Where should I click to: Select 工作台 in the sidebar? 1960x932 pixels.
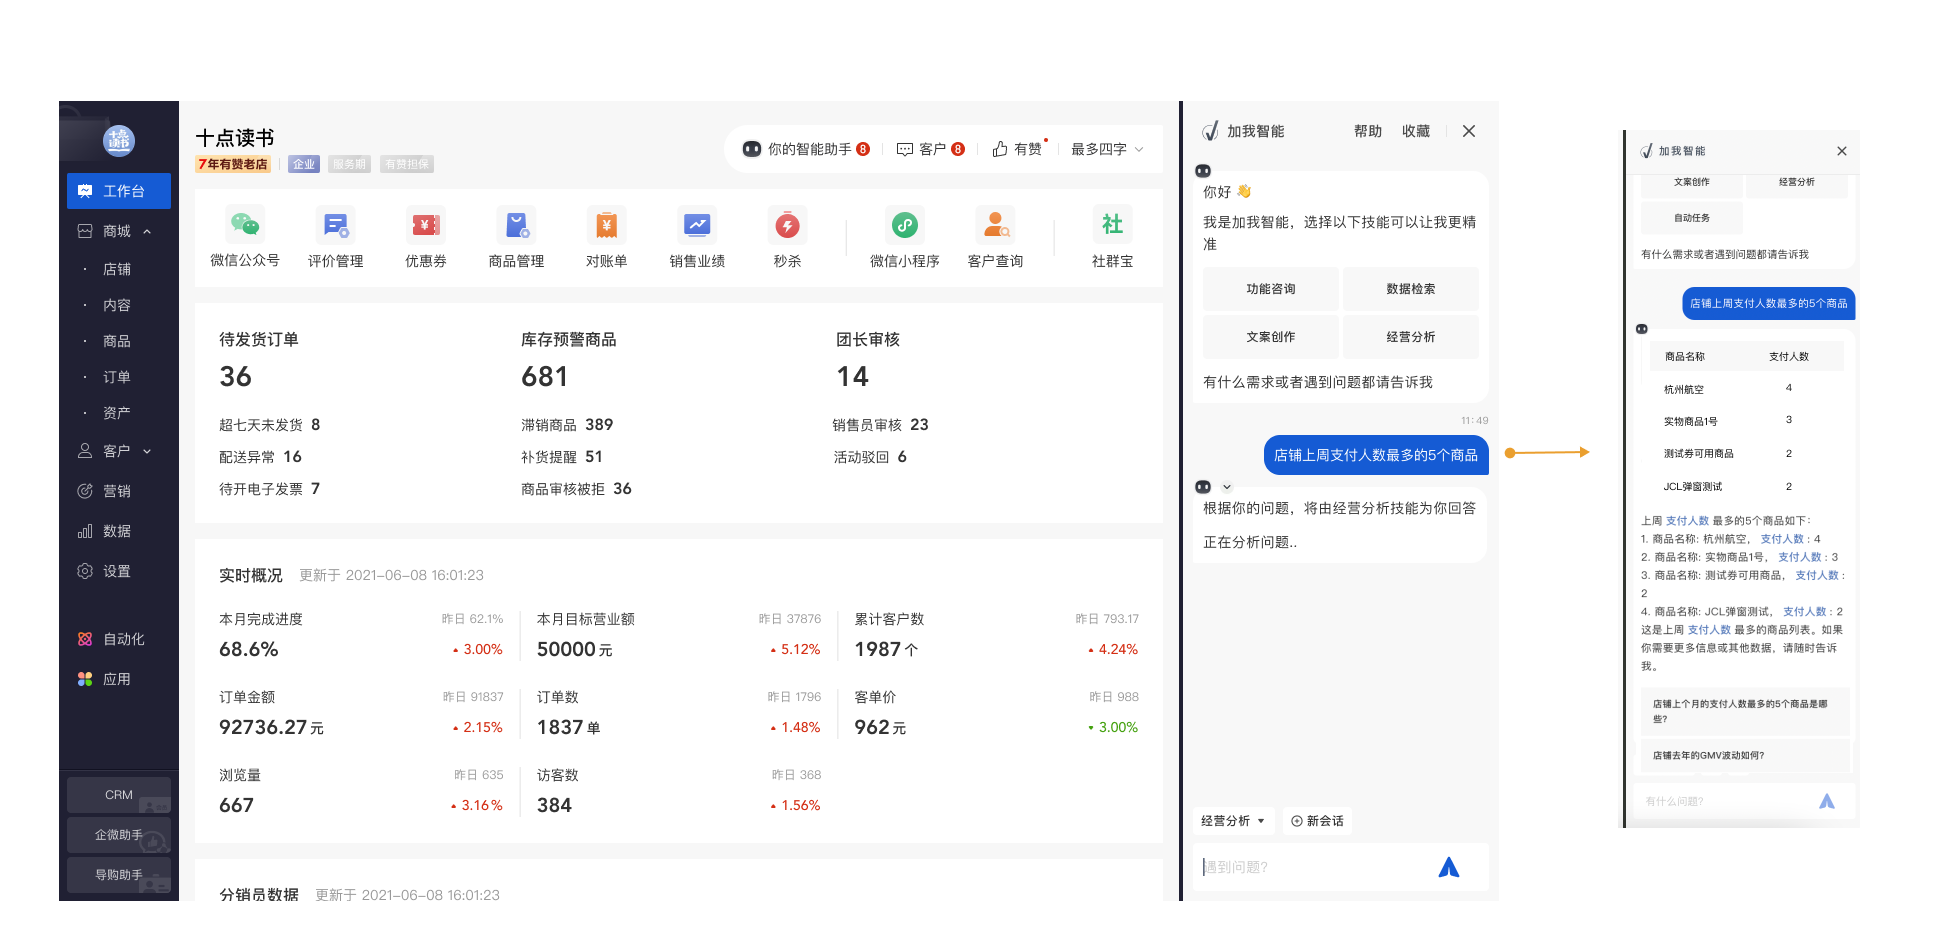pyautogui.click(x=119, y=191)
